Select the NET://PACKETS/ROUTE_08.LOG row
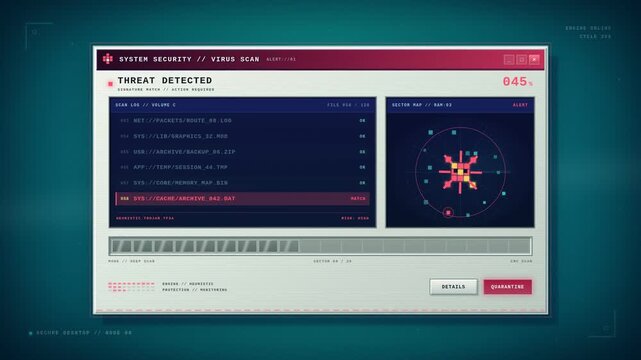The image size is (641, 360). (242, 121)
